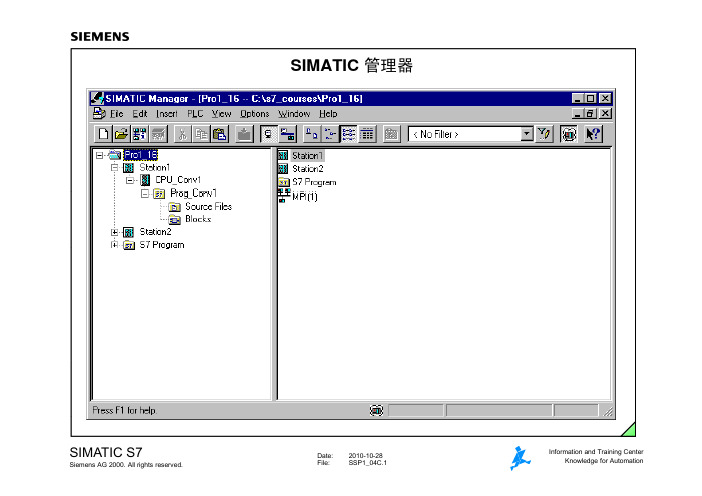Expand the Station2 tree node
This screenshot has width=702, height=496.
(115, 232)
